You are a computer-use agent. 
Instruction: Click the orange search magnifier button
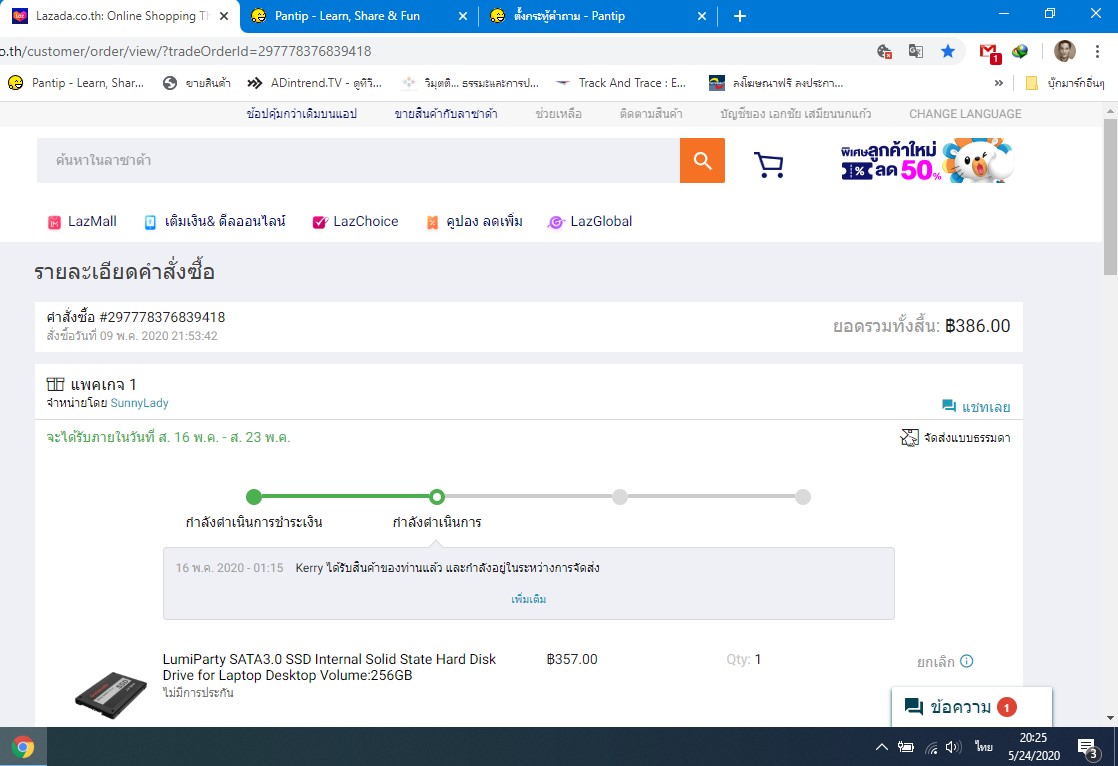click(x=702, y=160)
